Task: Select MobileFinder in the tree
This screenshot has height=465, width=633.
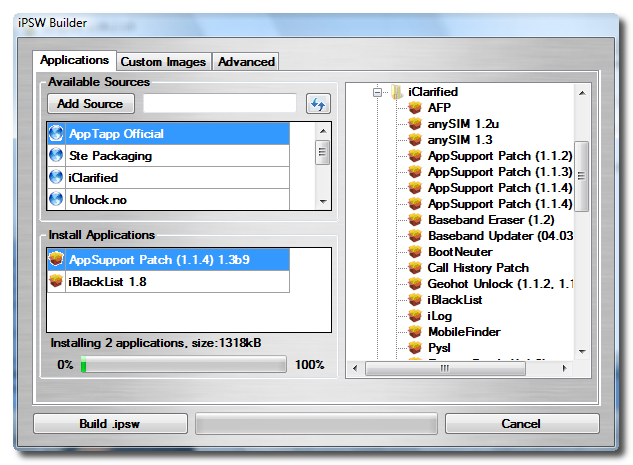Action: 464,332
